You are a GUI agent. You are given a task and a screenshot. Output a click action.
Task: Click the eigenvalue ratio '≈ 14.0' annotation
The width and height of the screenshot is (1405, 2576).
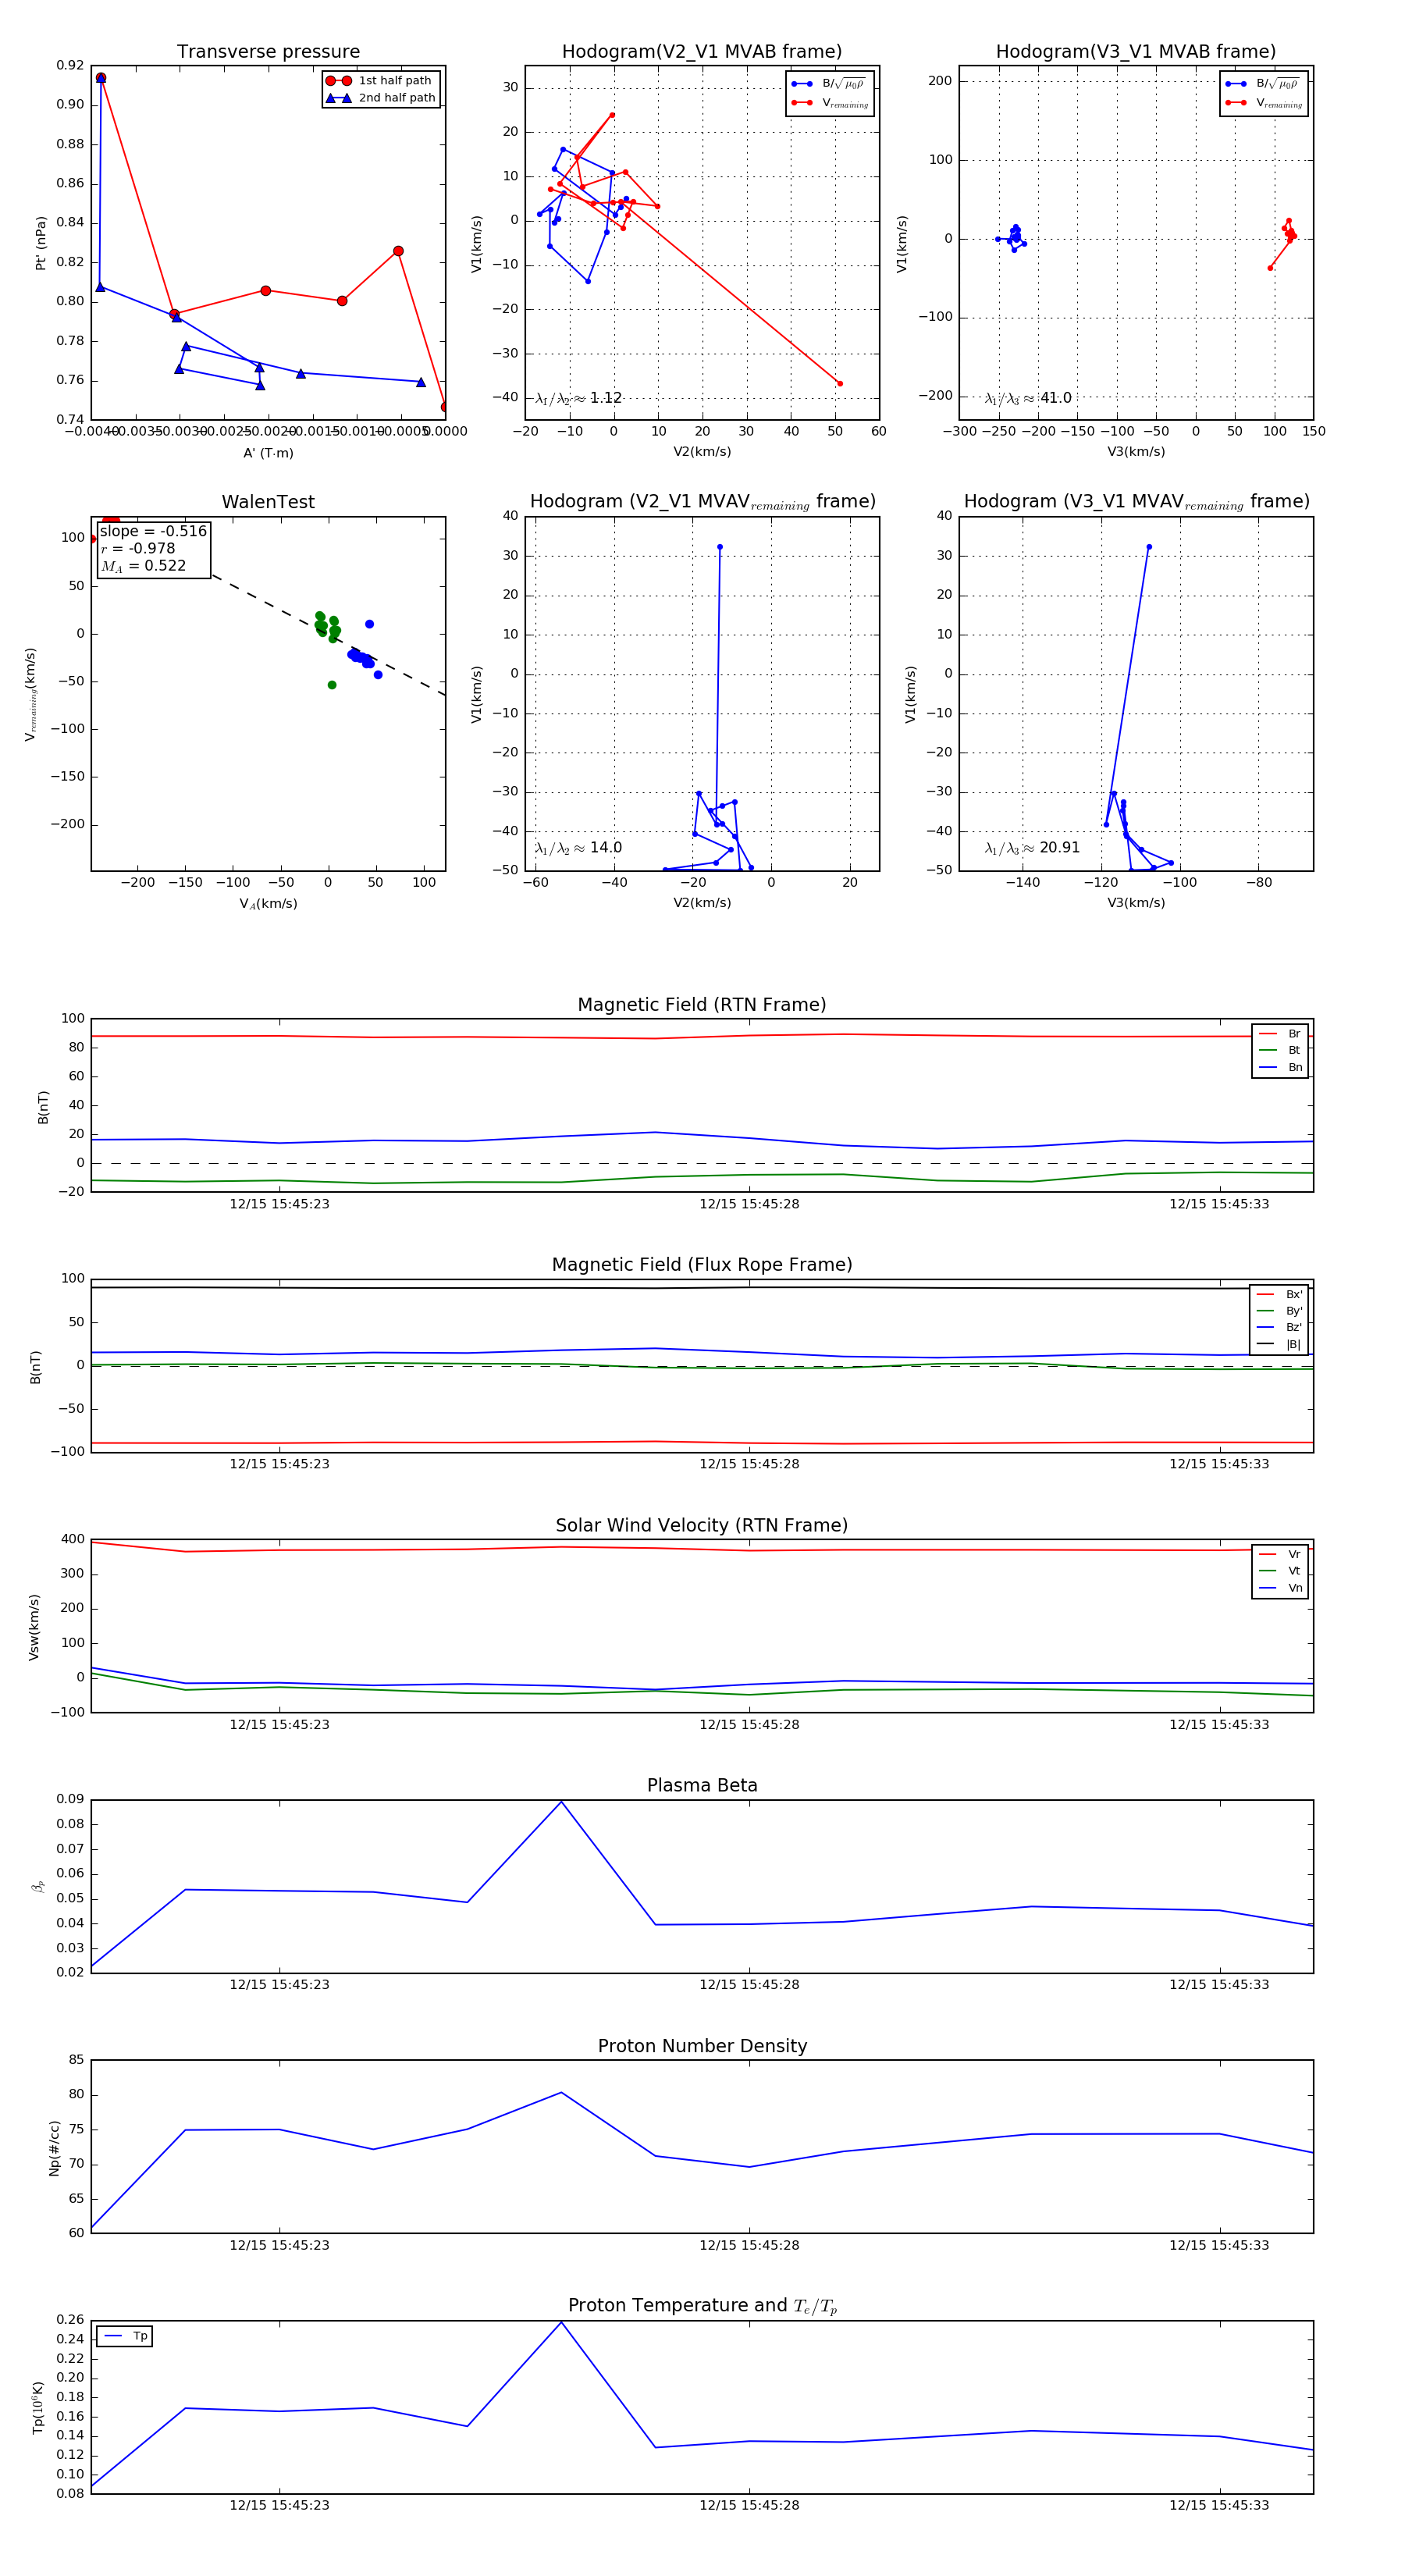click(579, 848)
